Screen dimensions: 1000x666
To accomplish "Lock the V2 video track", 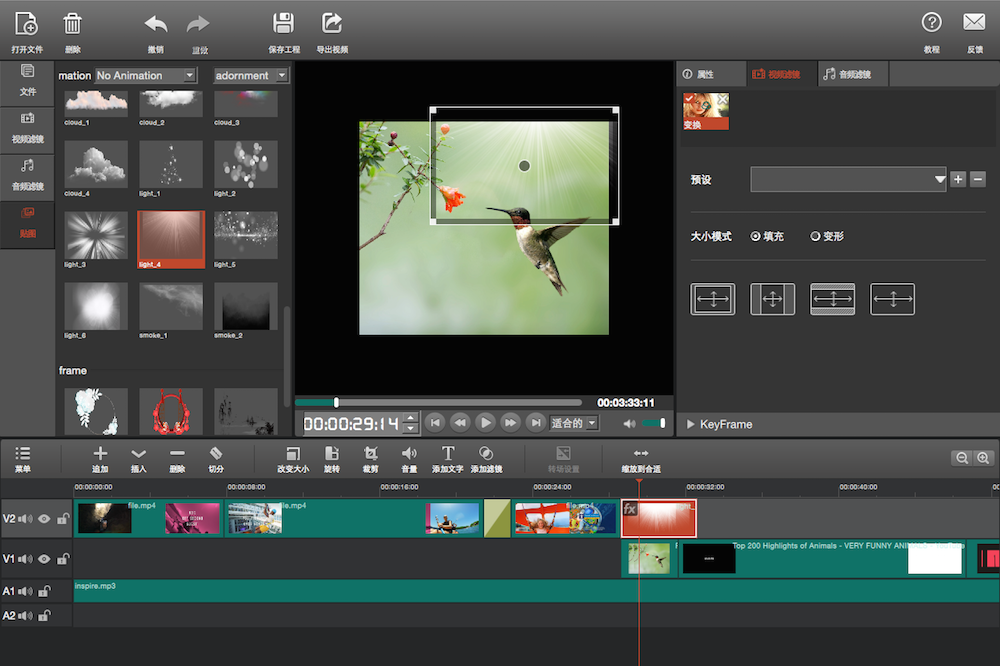I will pyautogui.click(x=62, y=518).
